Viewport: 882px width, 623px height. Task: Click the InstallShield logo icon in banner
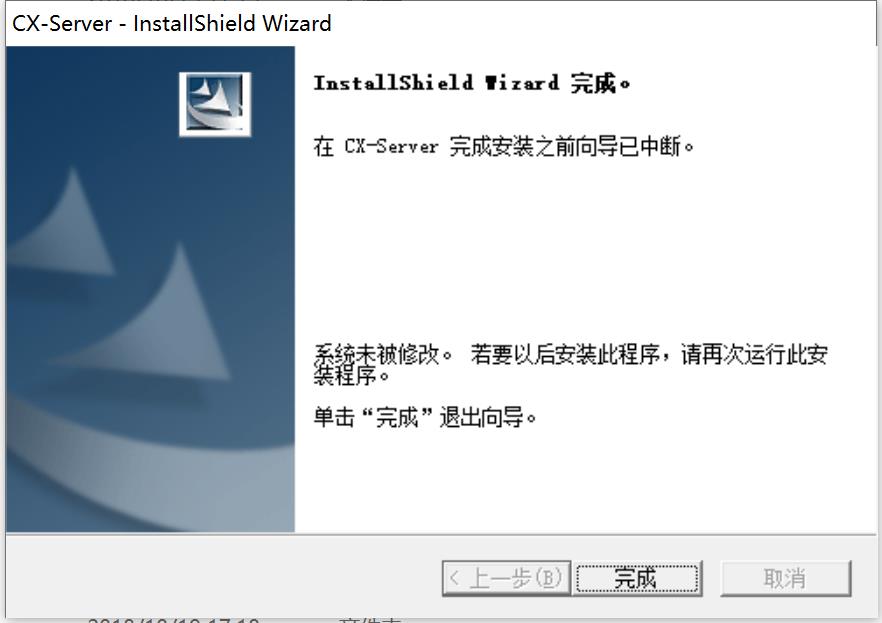(x=215, y=104)
